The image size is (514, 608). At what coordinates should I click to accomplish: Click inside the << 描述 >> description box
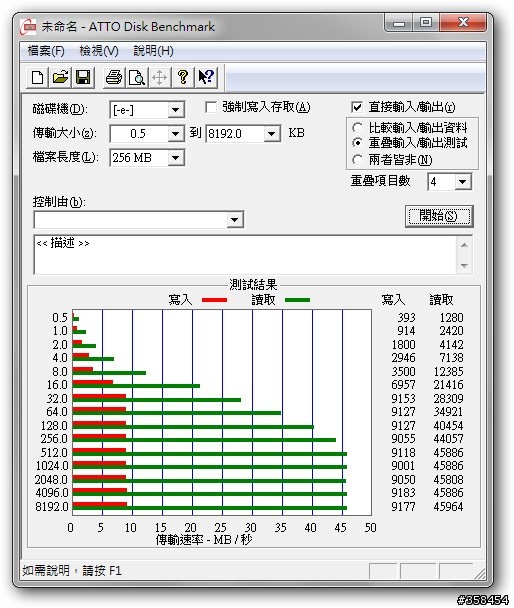click(x=245, y=255)
